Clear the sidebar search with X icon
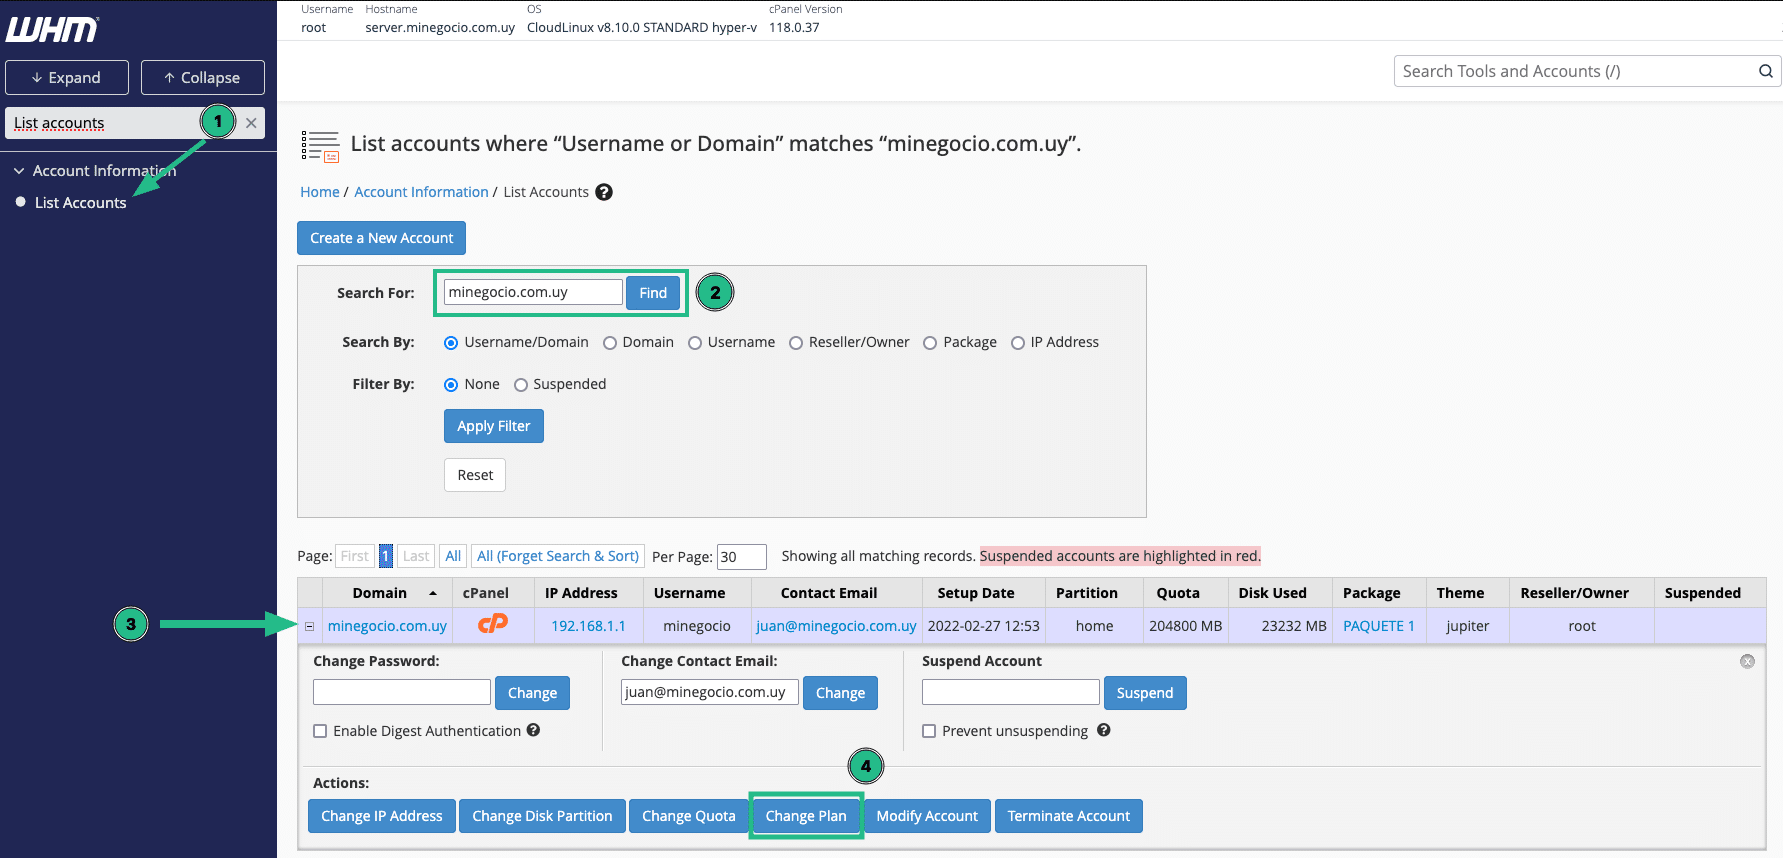This screenshot has height=858, width=1783. tap(251, 123)
